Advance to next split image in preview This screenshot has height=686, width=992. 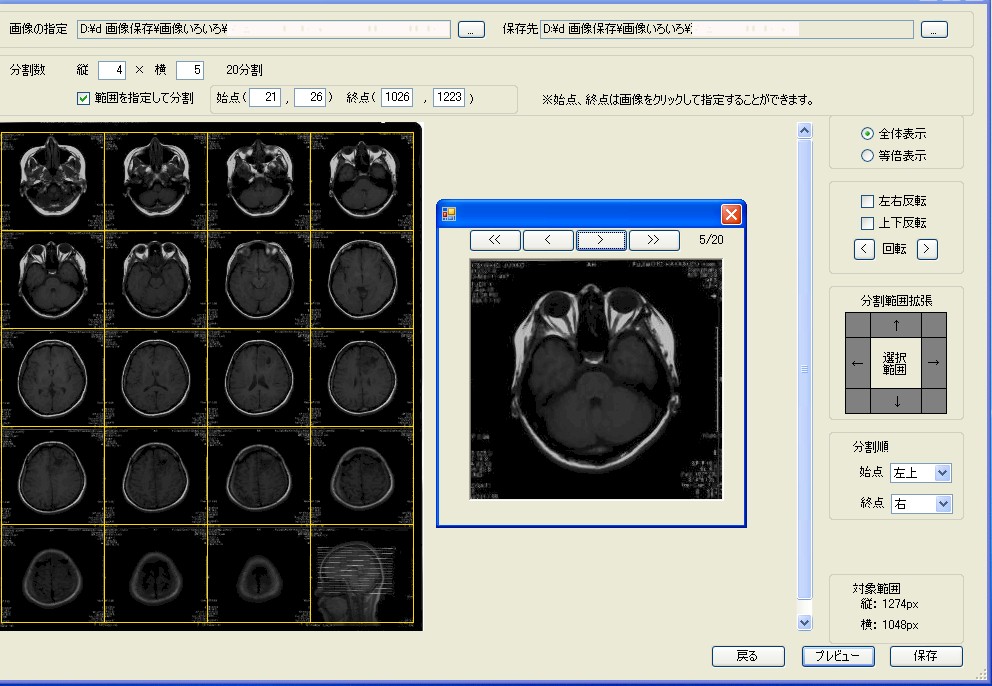coord(601,240)
